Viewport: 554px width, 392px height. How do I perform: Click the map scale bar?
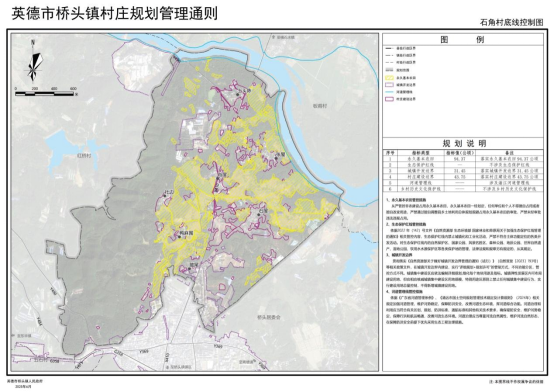[x=45, y=94]
